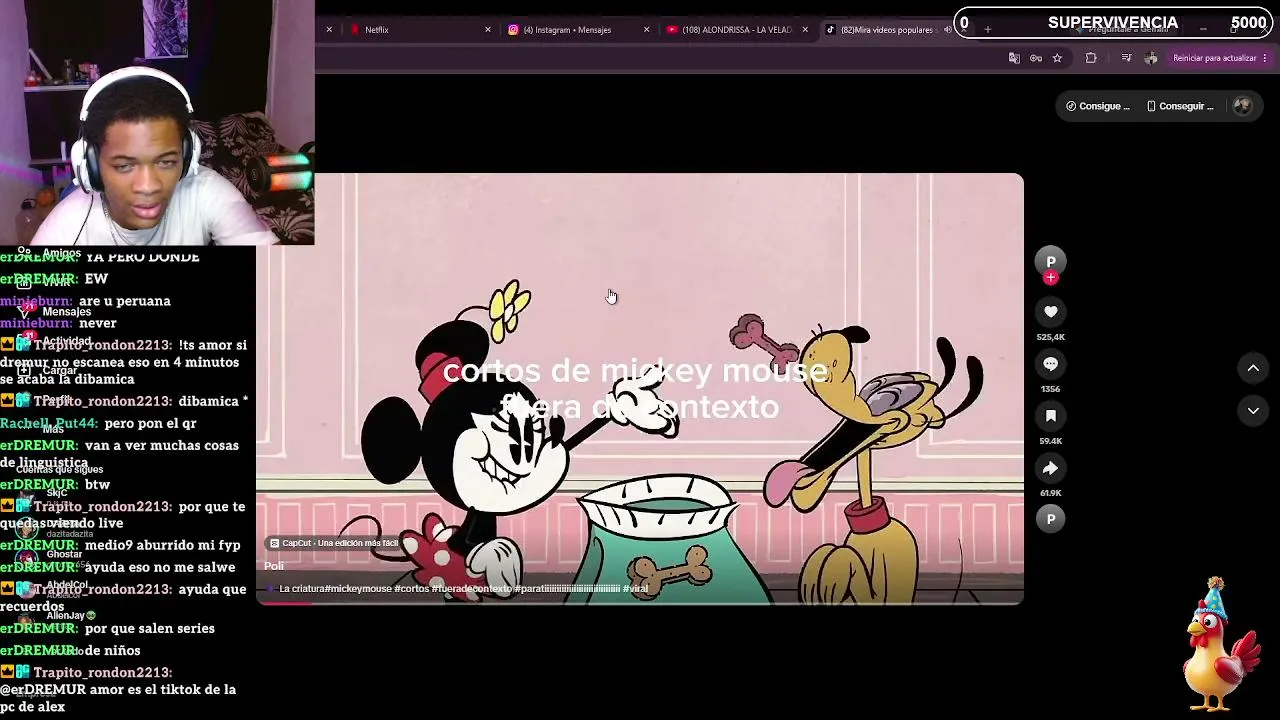1280x720 pixels.
Task: Open the browser extensions puzzle icon
Action: pyautogui.click(x=1091, y=58)
